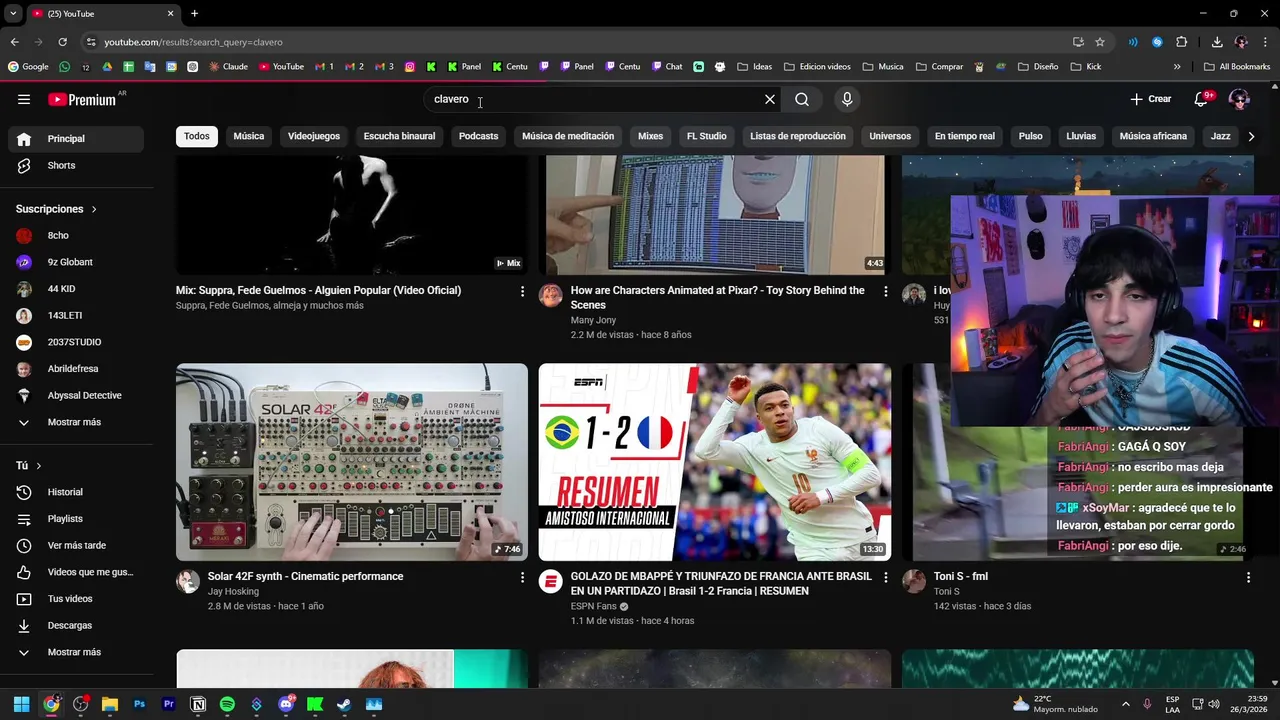This screenshot has height=720, width=1280.
Task: Open ESPN Fans channel link
Action: (x=593, y=606)
